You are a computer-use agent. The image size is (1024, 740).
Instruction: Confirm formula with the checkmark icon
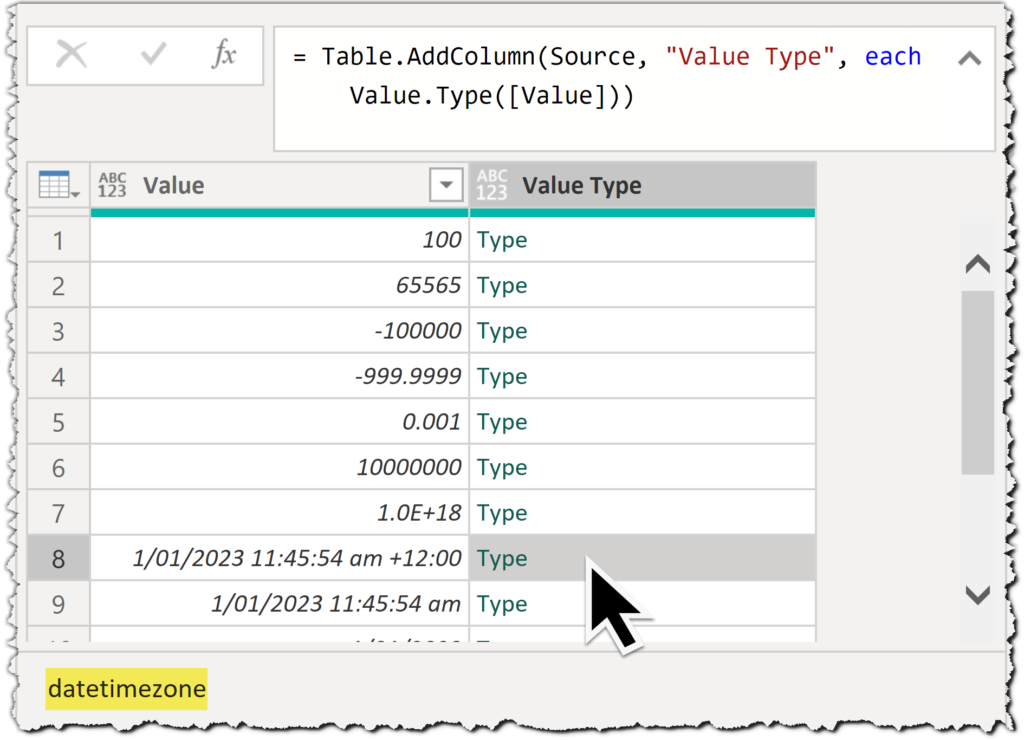(153, 54)
